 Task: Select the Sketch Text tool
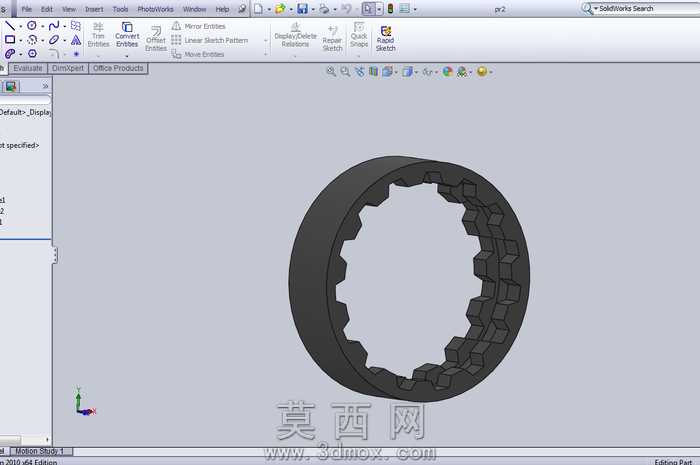(76, 40)
